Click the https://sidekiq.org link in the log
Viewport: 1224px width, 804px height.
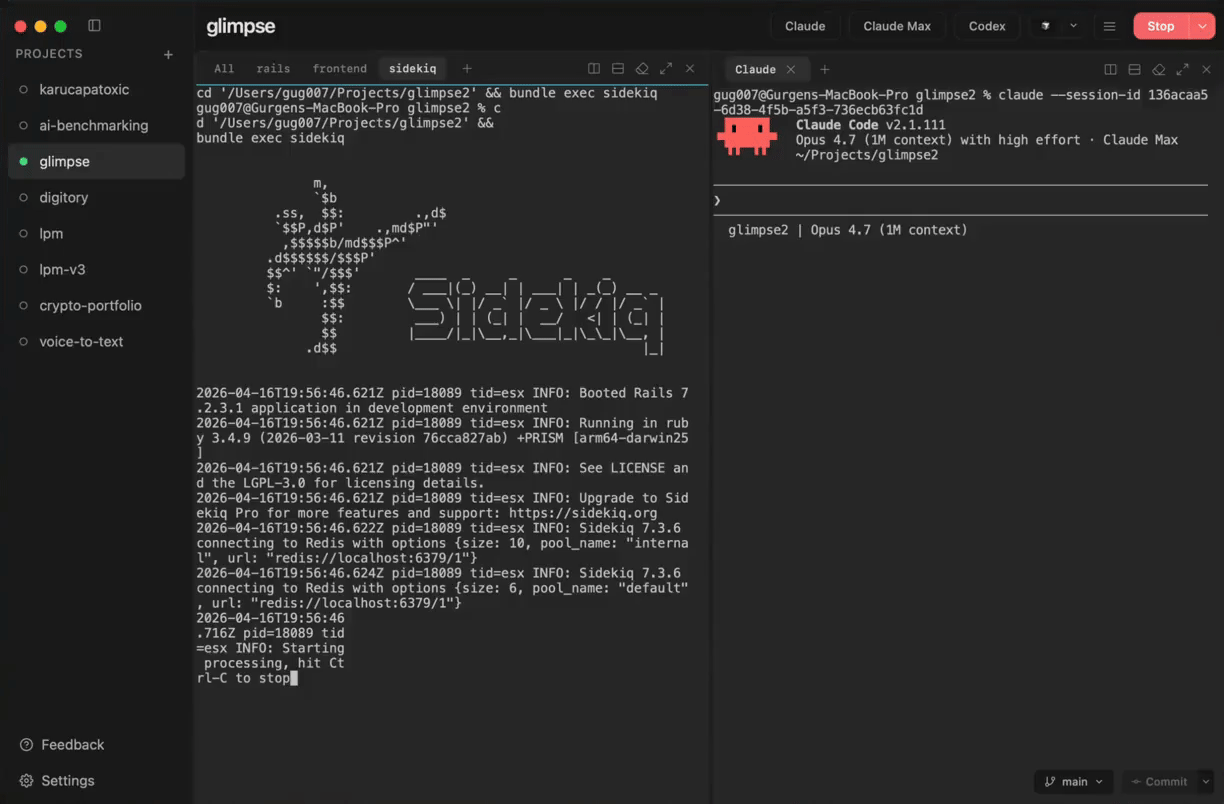[583, 513]
